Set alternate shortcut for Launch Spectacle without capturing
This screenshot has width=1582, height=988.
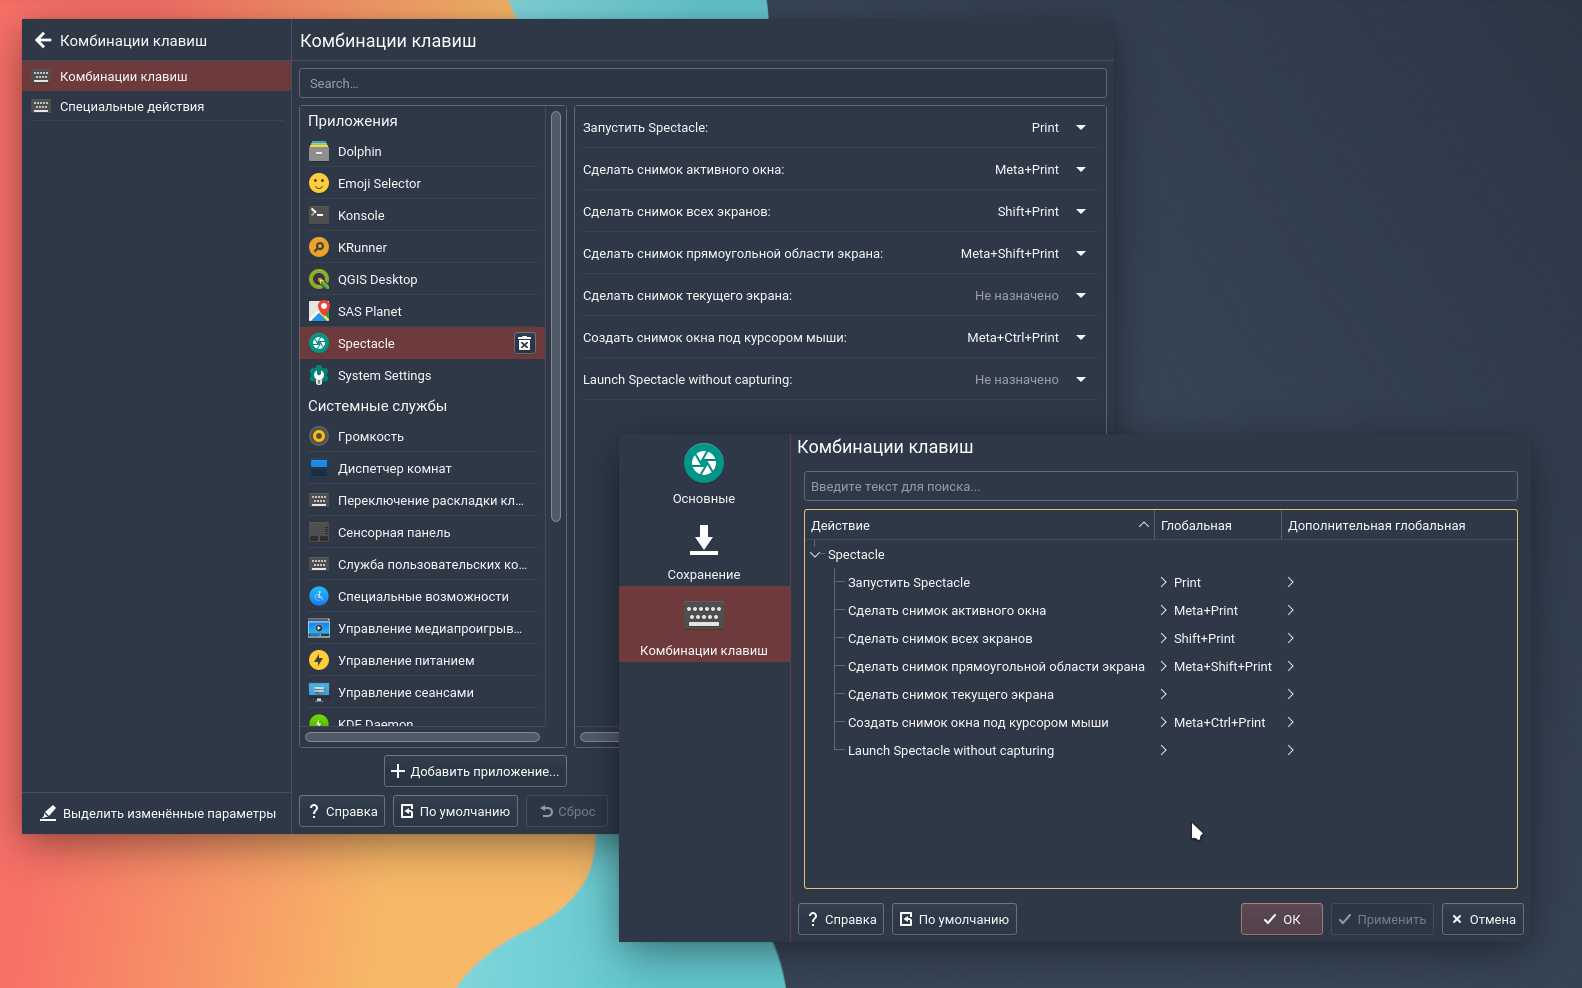coord(1290,750)
